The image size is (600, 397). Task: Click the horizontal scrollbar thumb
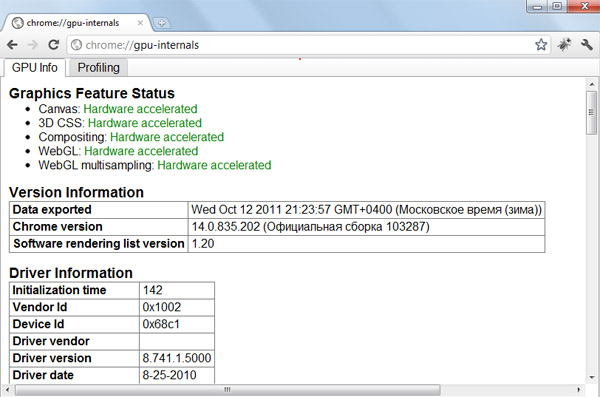point(227,390)
